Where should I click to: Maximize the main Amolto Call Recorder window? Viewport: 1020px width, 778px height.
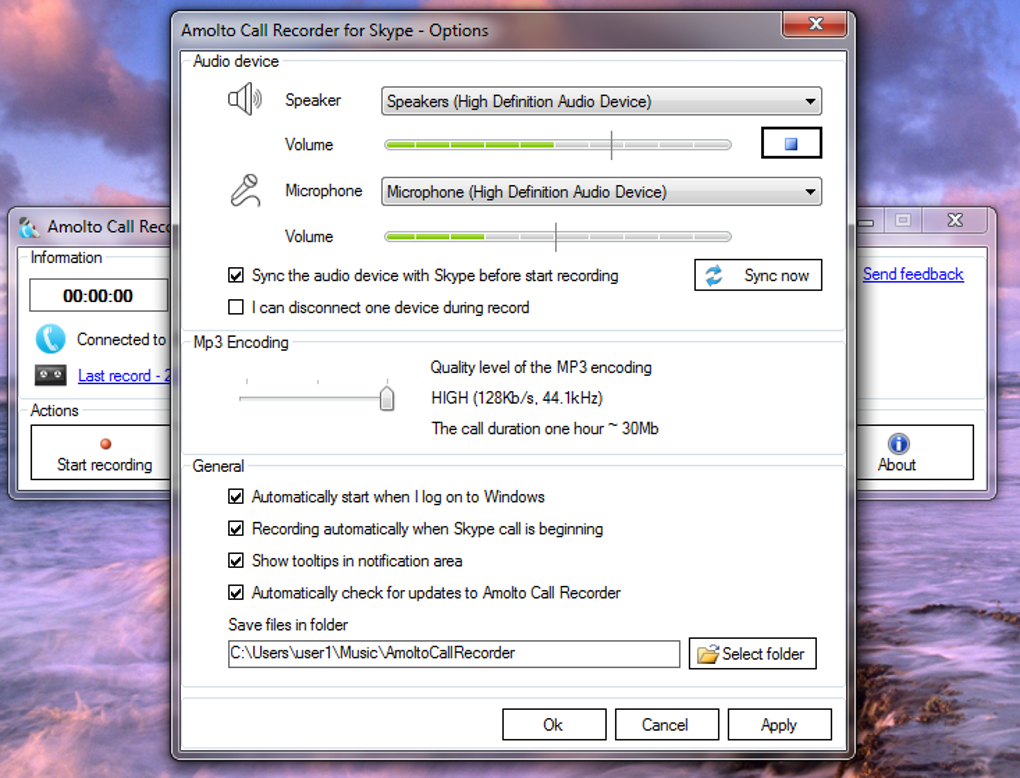[904, 221]
